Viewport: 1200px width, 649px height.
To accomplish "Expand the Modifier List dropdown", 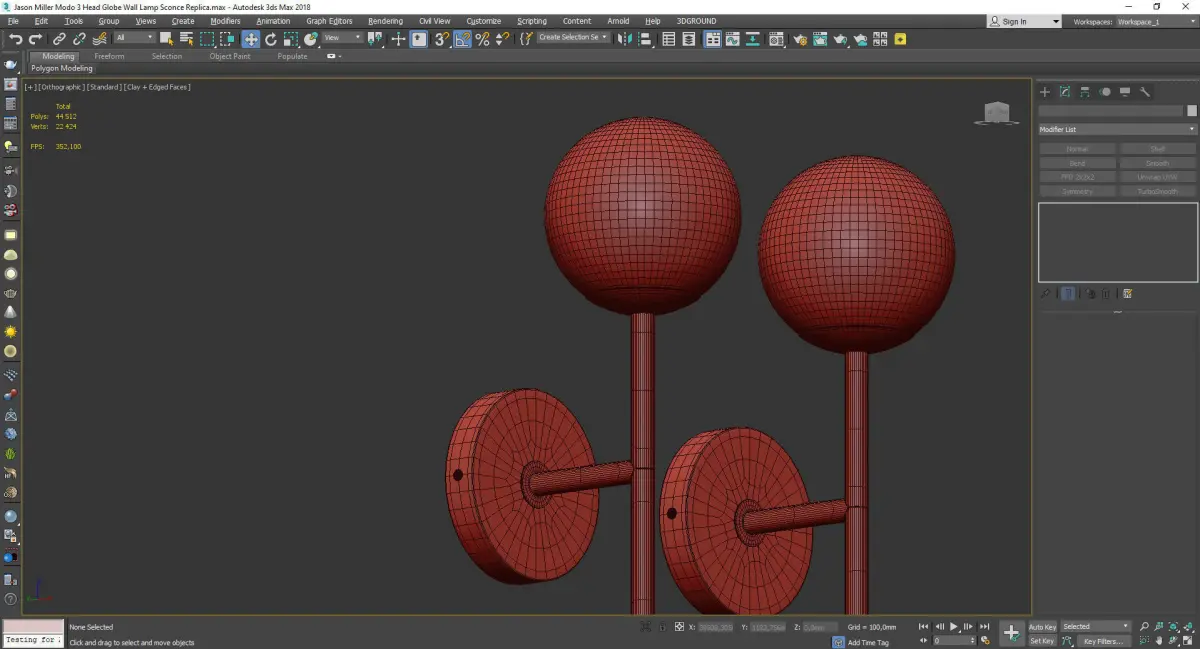I will pos(1117,129).
